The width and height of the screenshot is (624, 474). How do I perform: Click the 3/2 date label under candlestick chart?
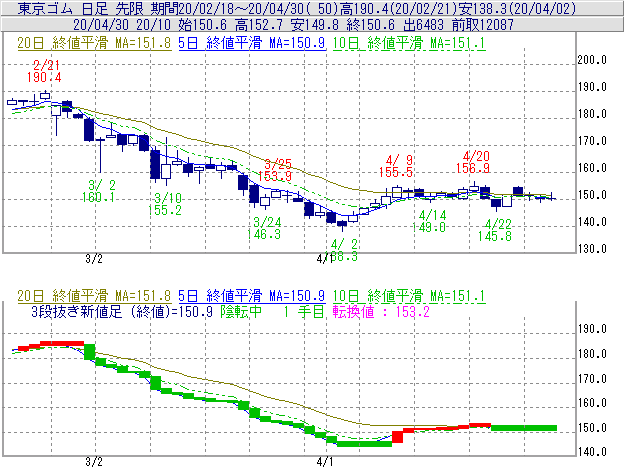94,259
